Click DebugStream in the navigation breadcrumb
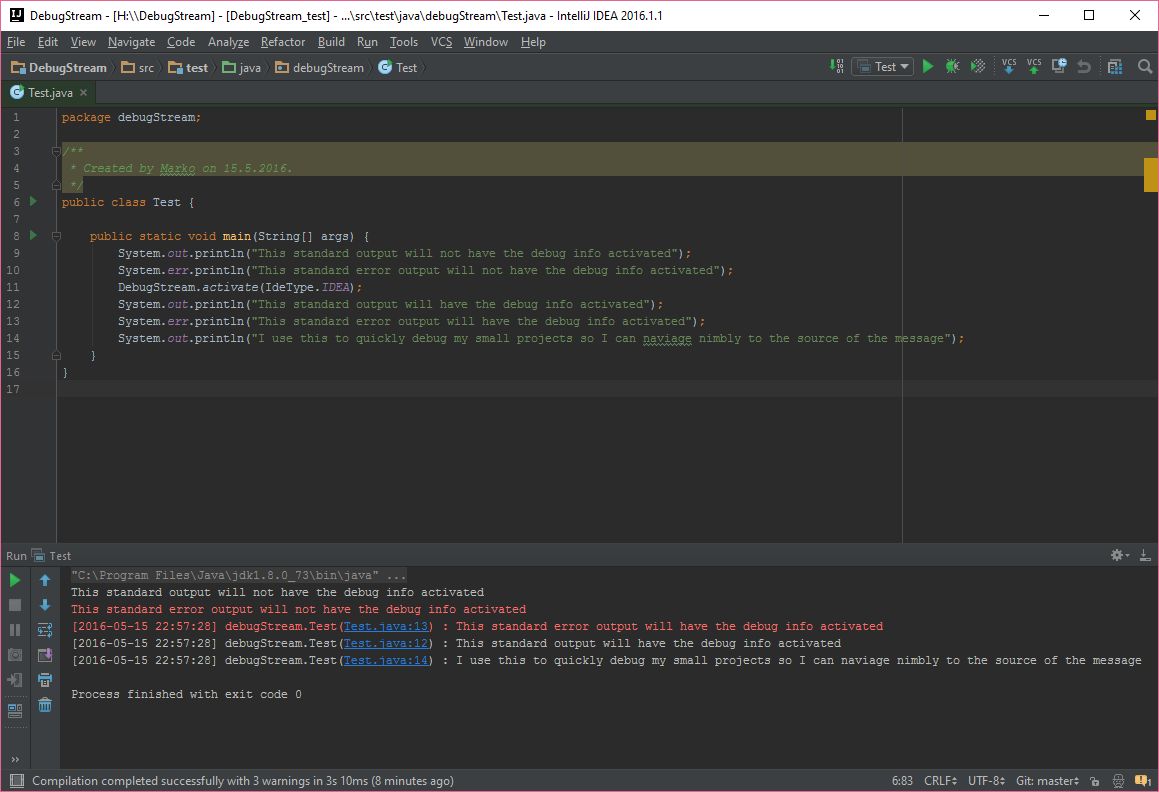Image resolution: width=1159 pixels, height=792 pixels. coord(59,67)
